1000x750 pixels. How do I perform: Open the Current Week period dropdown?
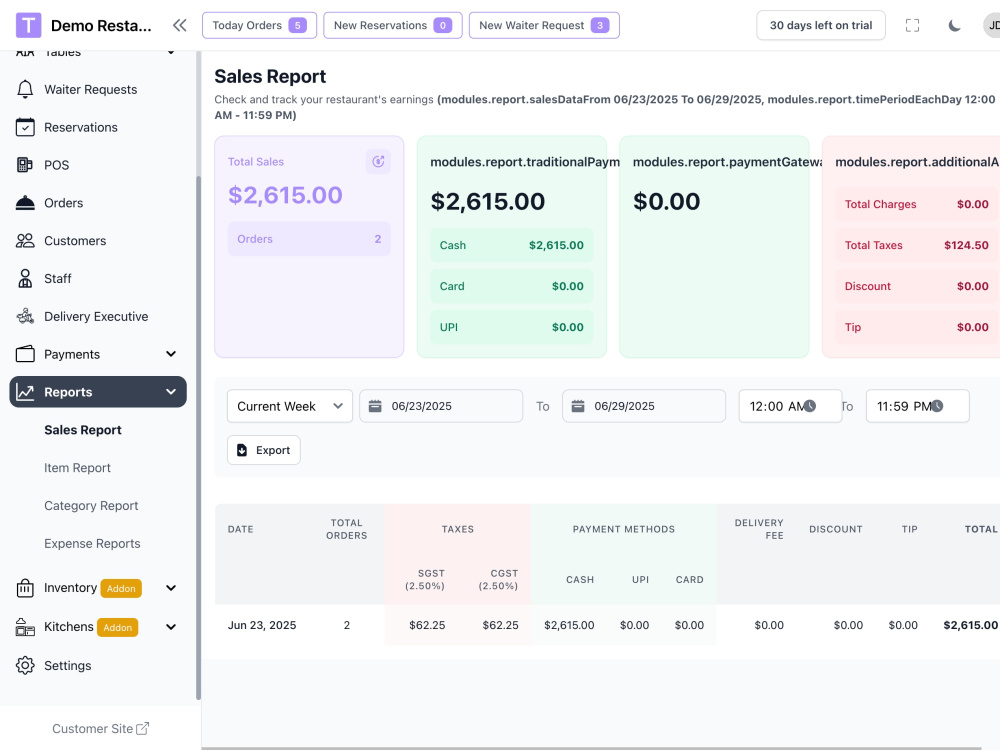290,406
